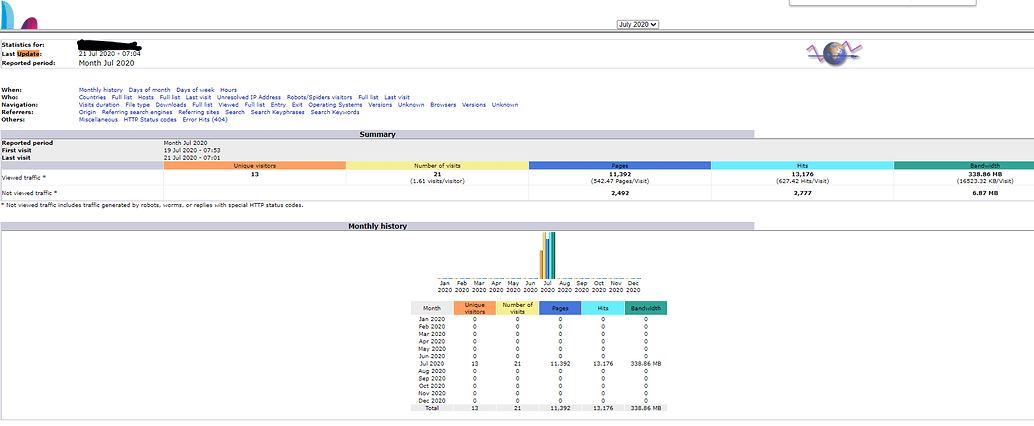Open the Miscellaneous link
Image resolution: width=1034 pixels, height=426 pixels.
98,120
